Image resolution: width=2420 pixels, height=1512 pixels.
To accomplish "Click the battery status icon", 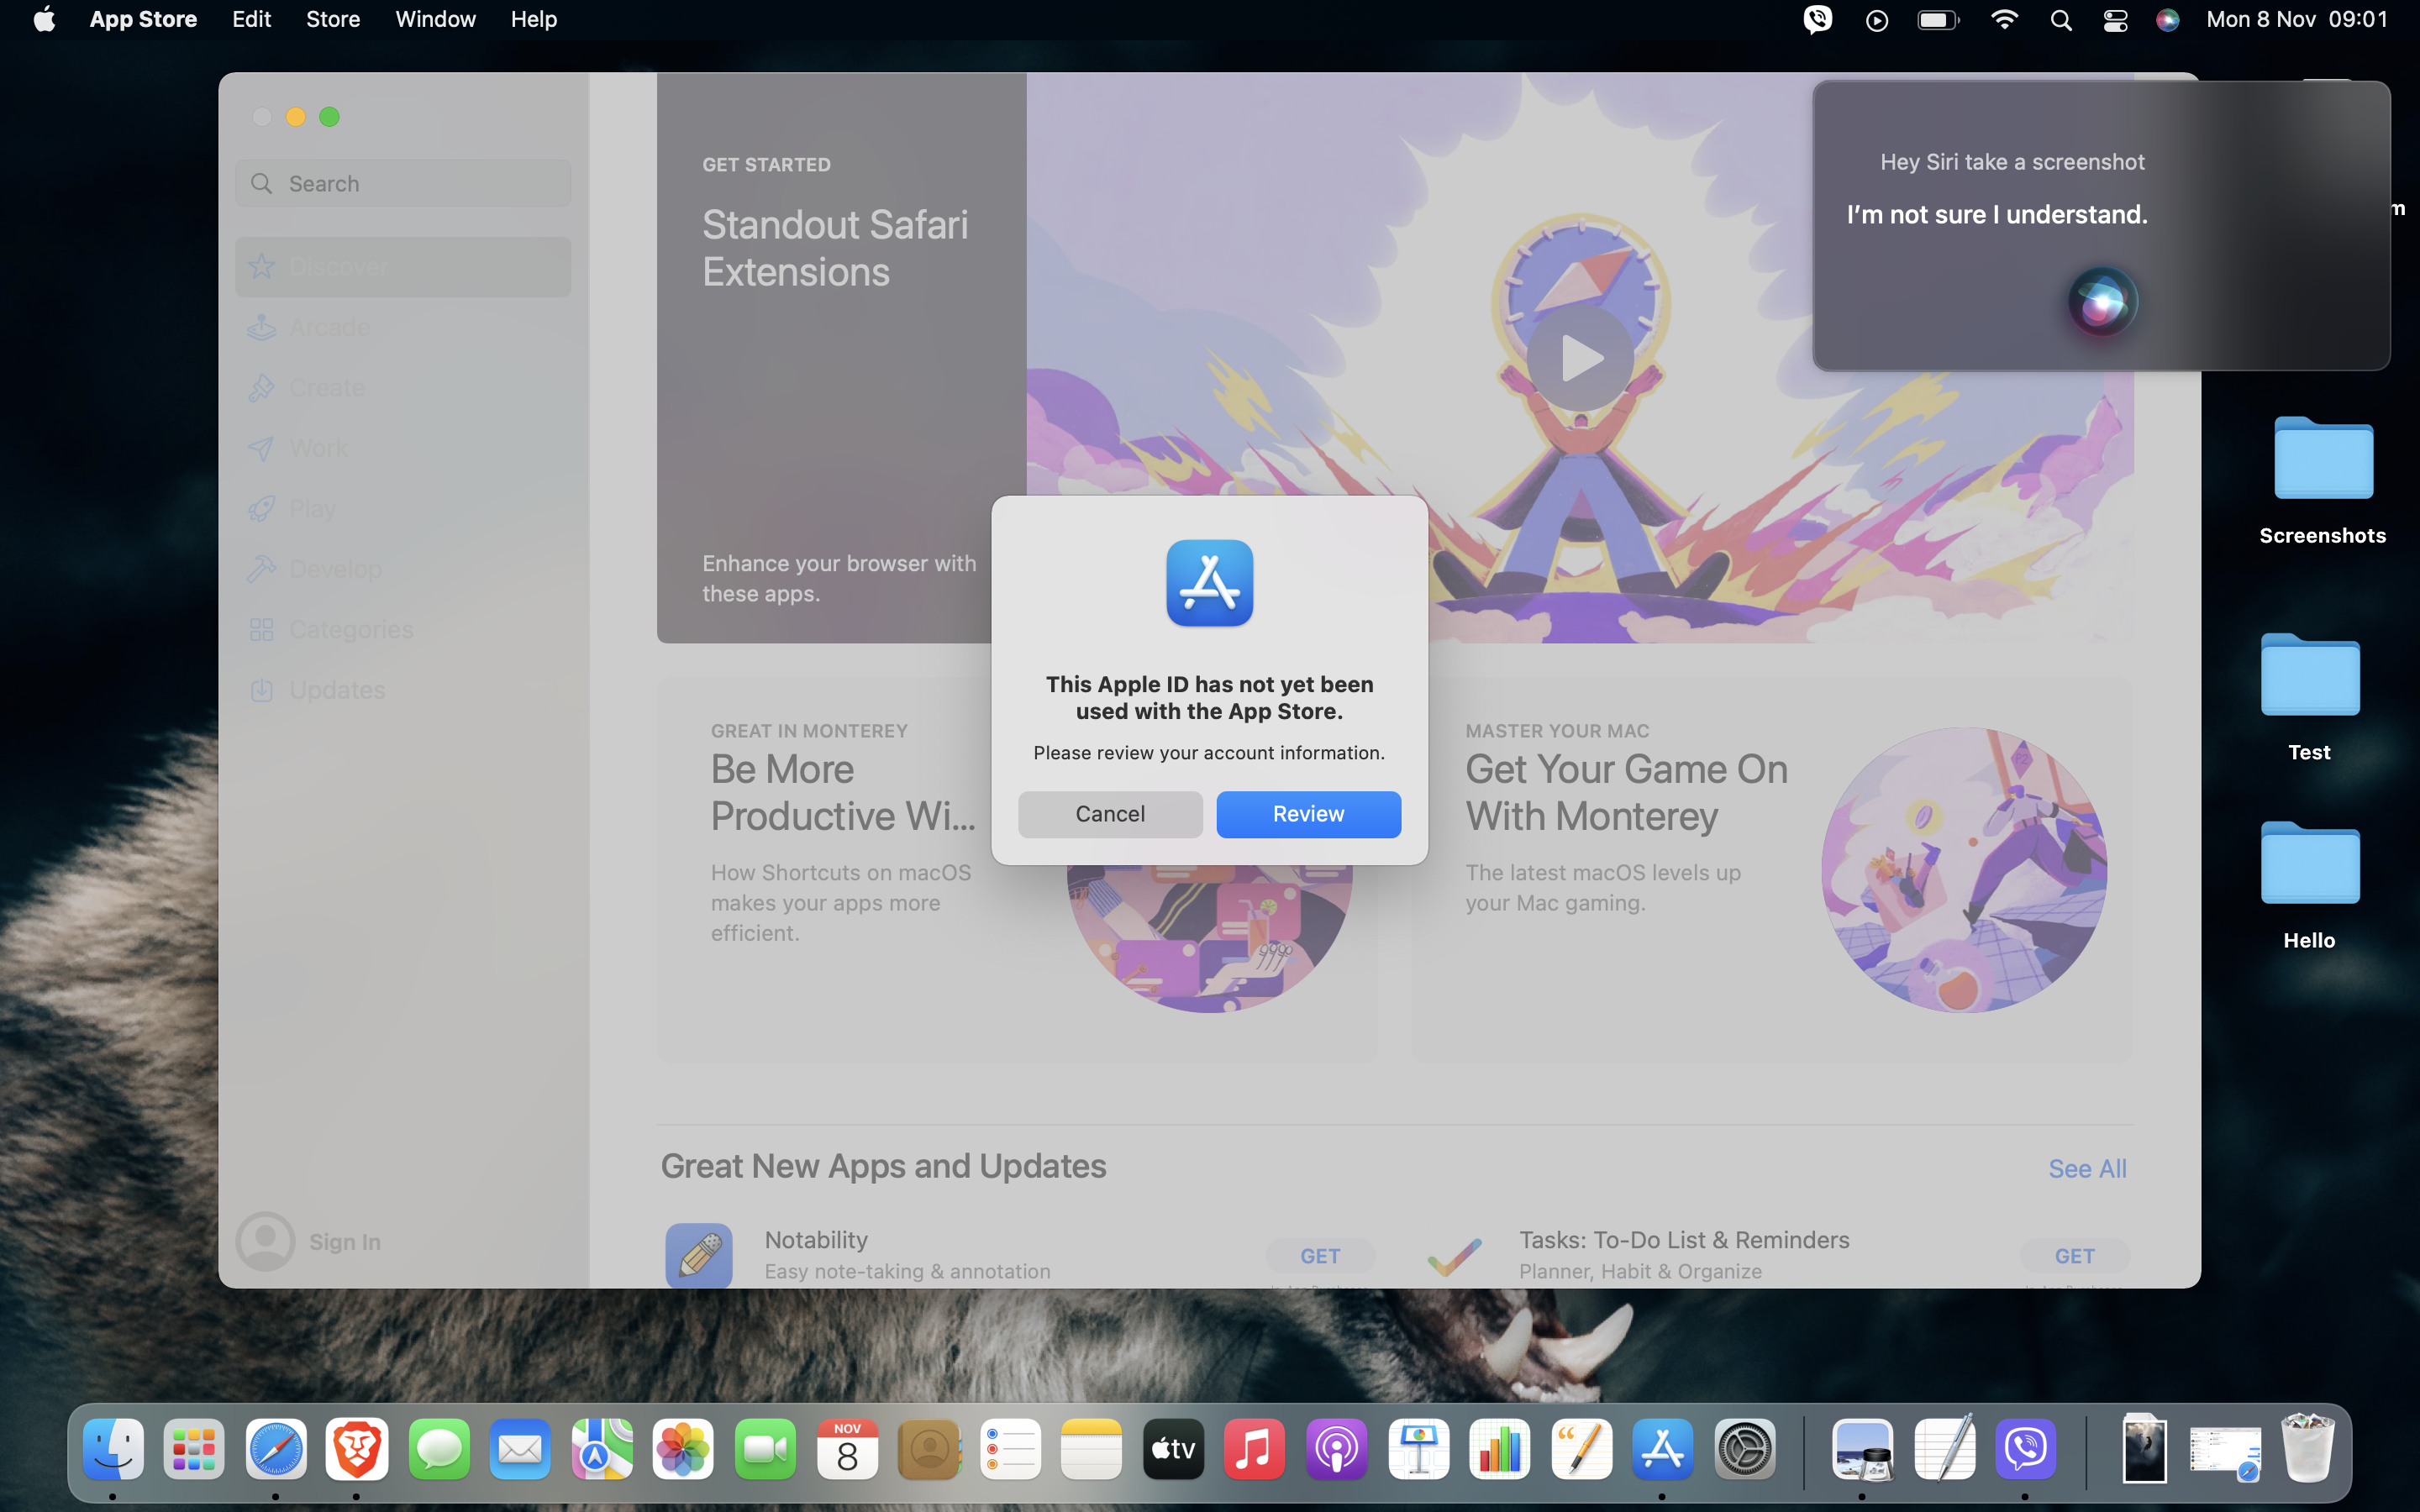I will pyautogui.click(x=1937, y=20).
